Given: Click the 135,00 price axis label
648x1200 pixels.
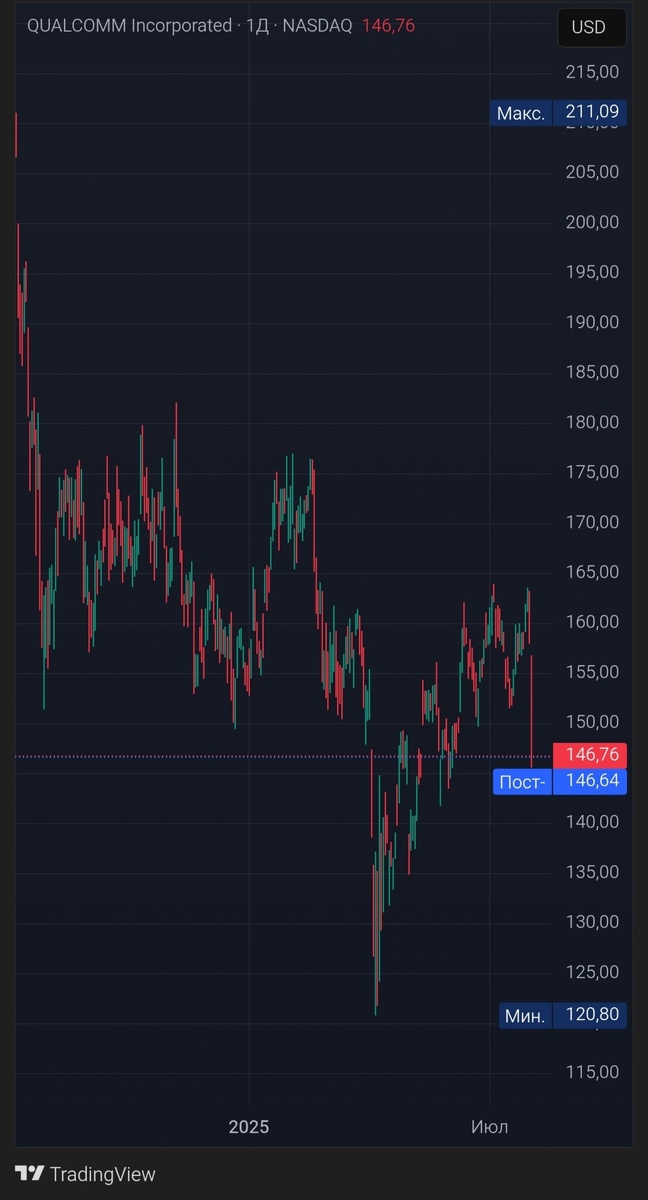Looking at the screenshot, I should click(x=592, y=872).
